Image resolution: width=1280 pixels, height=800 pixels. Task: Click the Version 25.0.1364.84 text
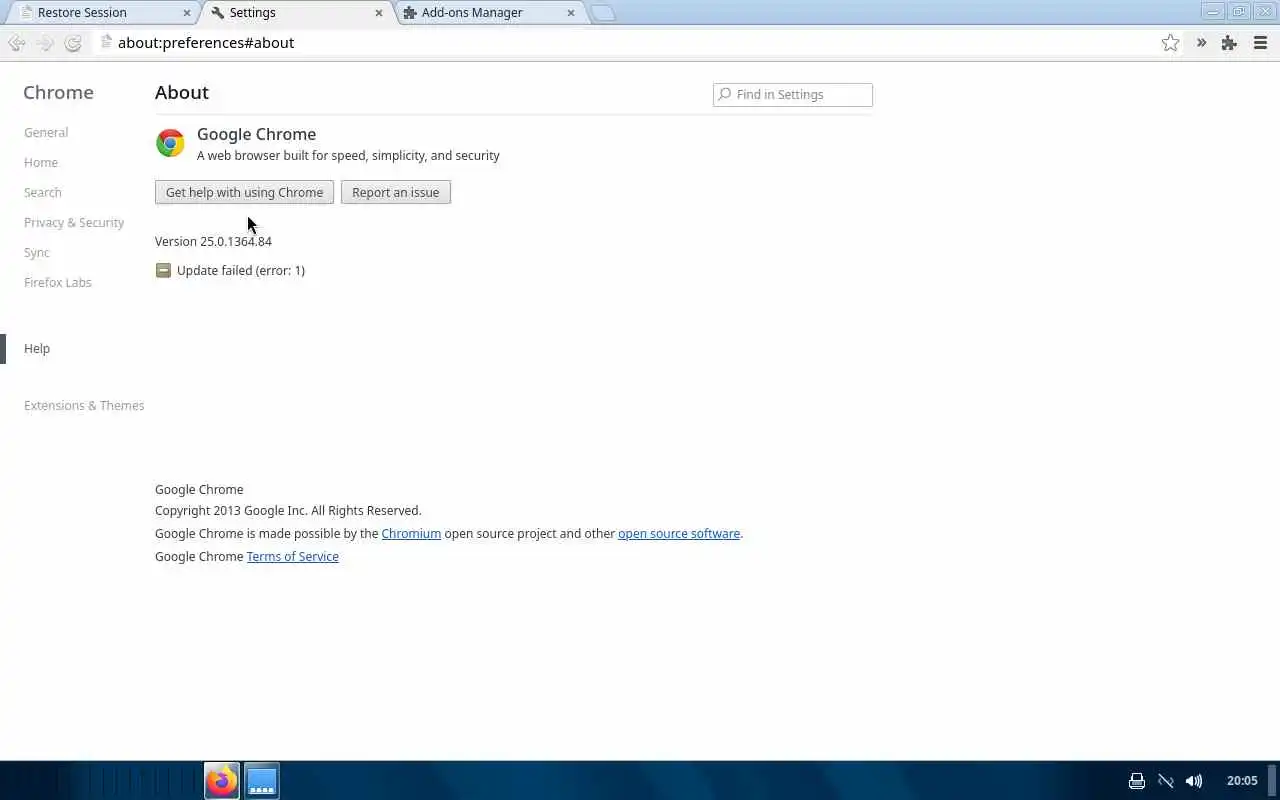tap(213, 241)
